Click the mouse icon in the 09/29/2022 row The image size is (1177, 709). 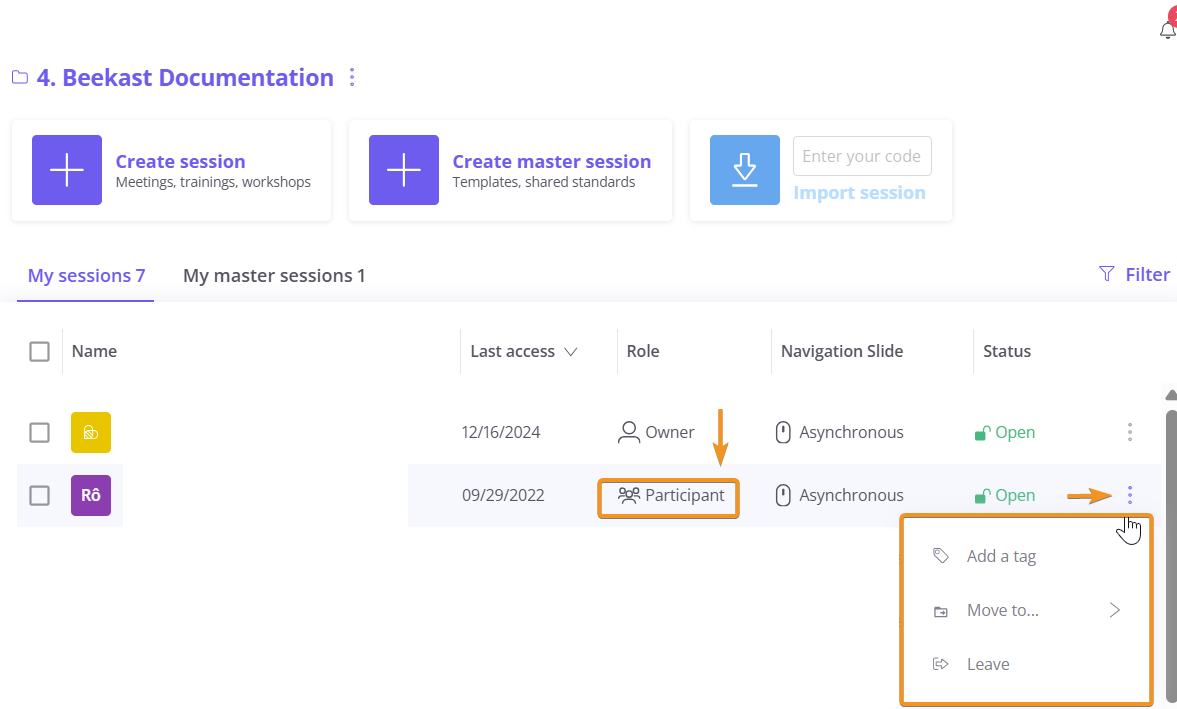coord(783,495)
